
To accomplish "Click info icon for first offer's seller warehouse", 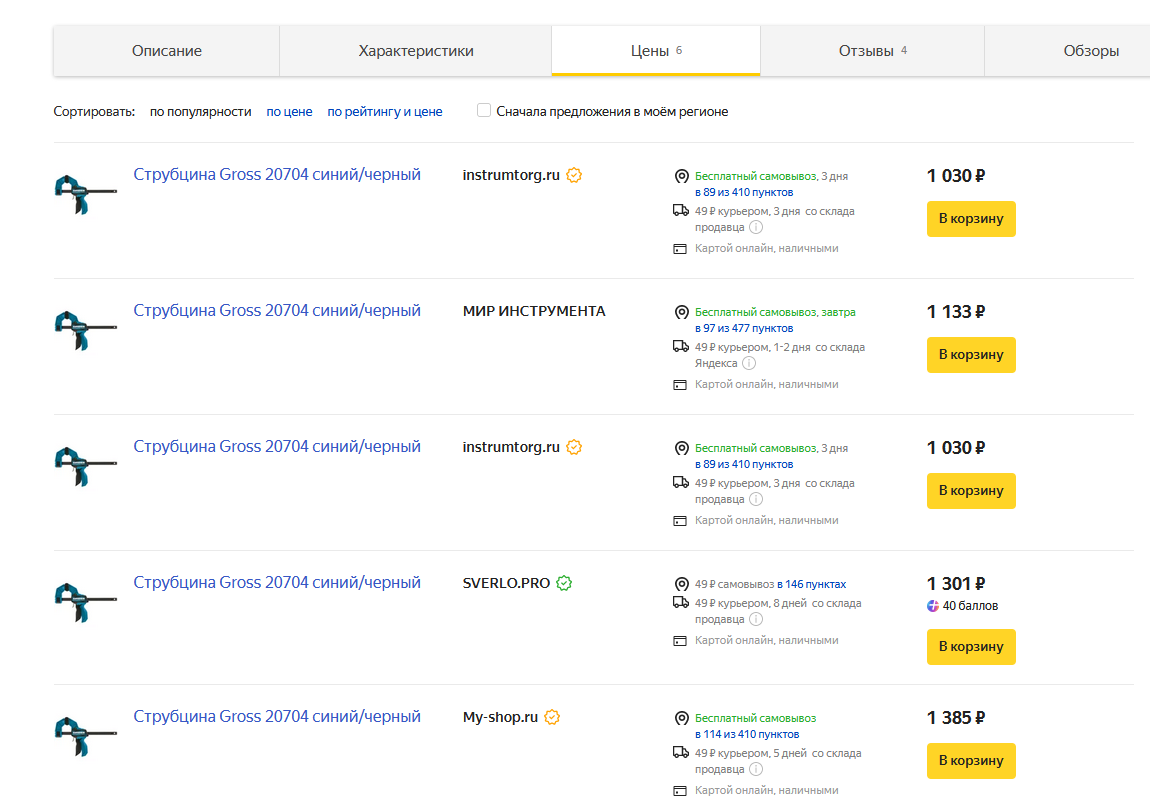I will point(756,228).
